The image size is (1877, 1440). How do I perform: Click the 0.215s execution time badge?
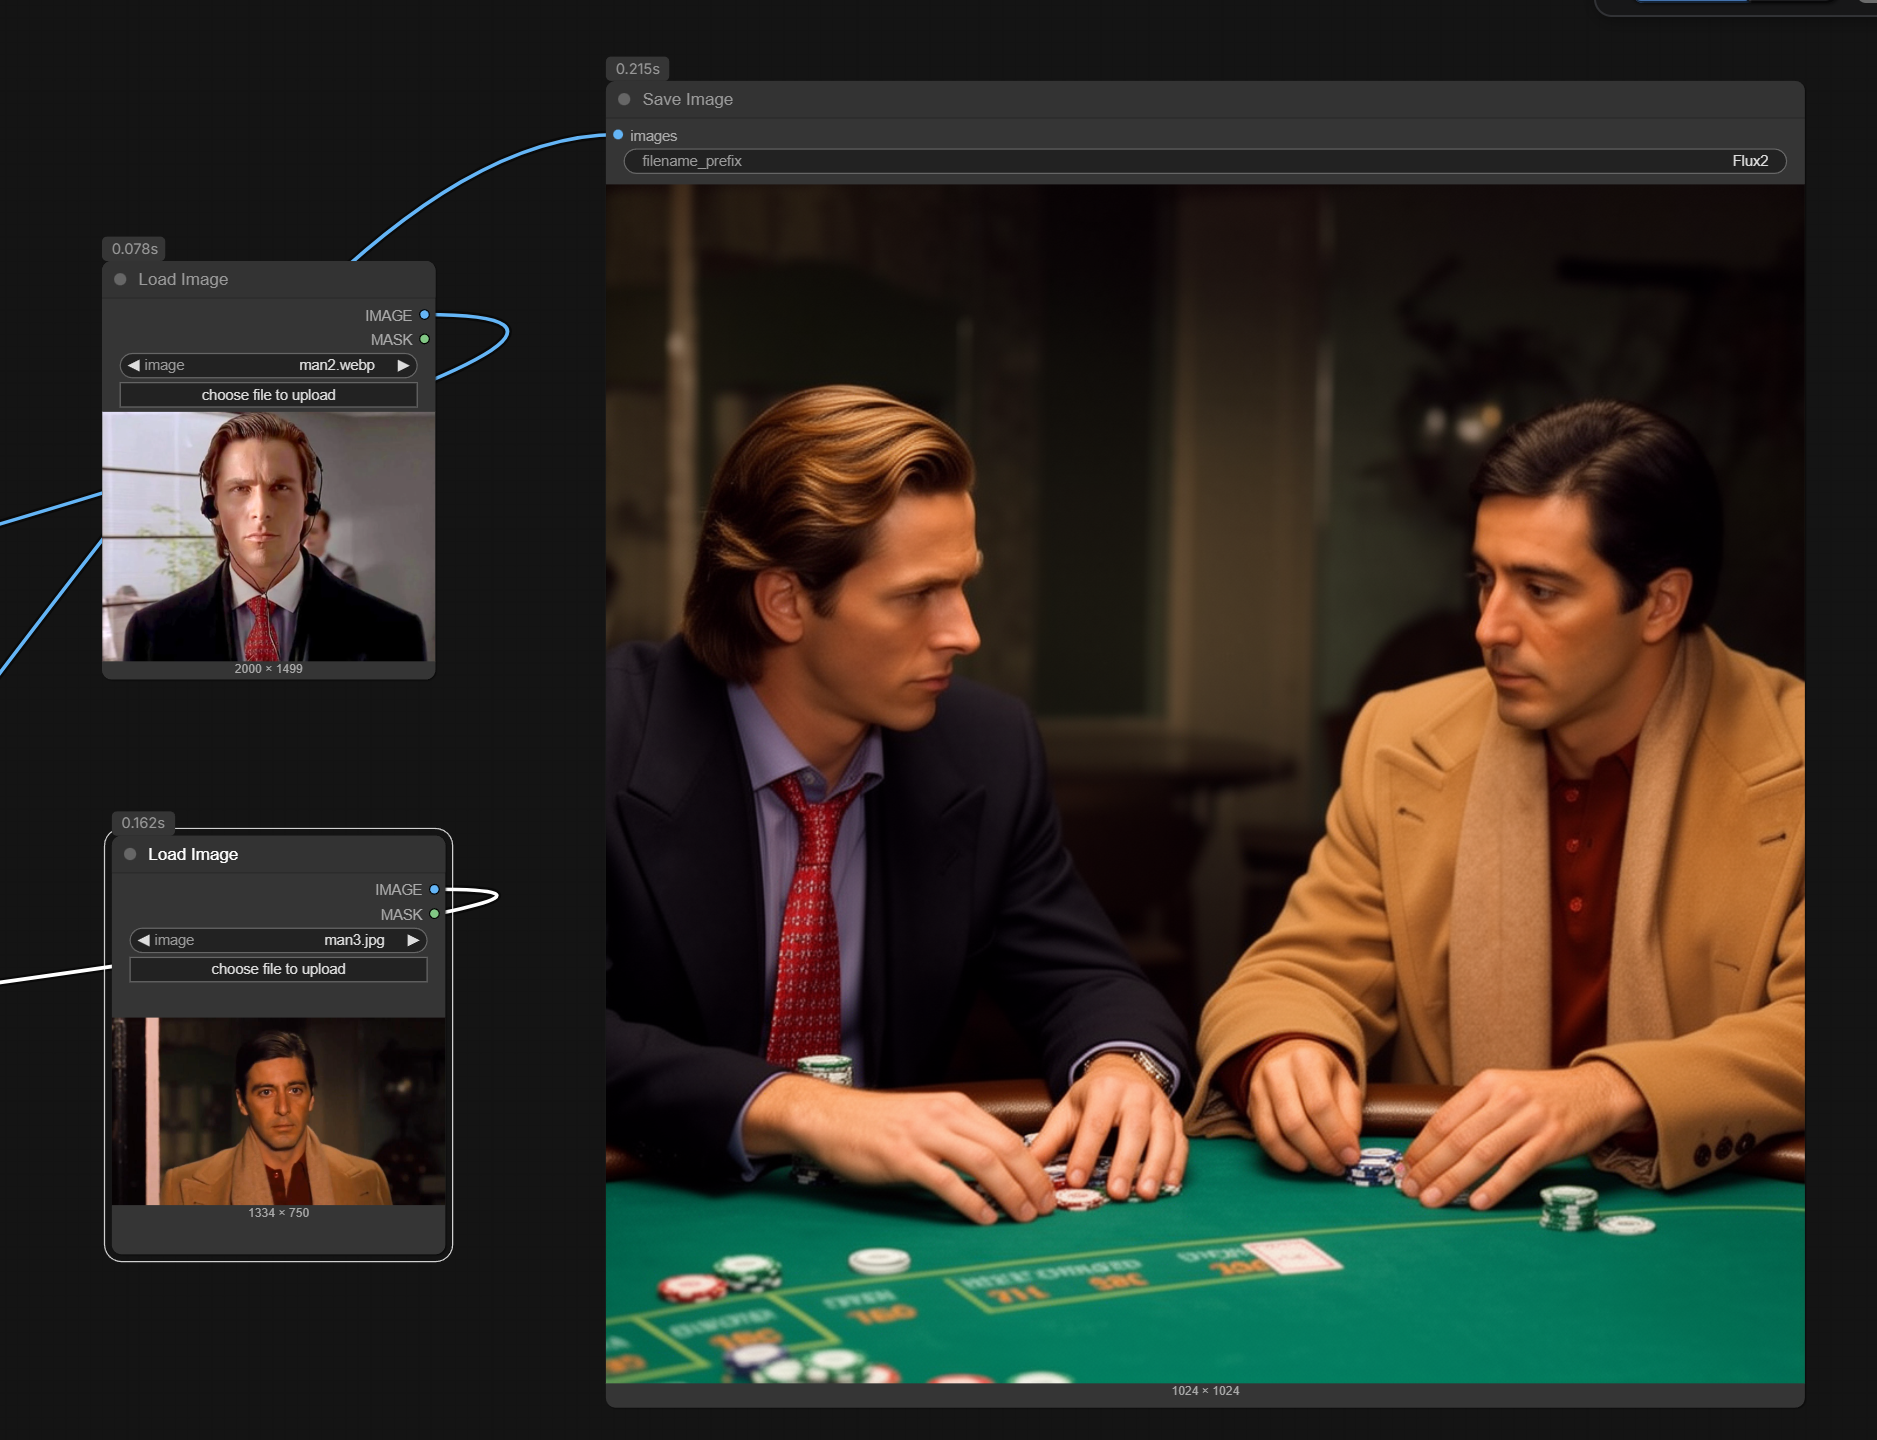pyautogui.click(x=638, y=69)
